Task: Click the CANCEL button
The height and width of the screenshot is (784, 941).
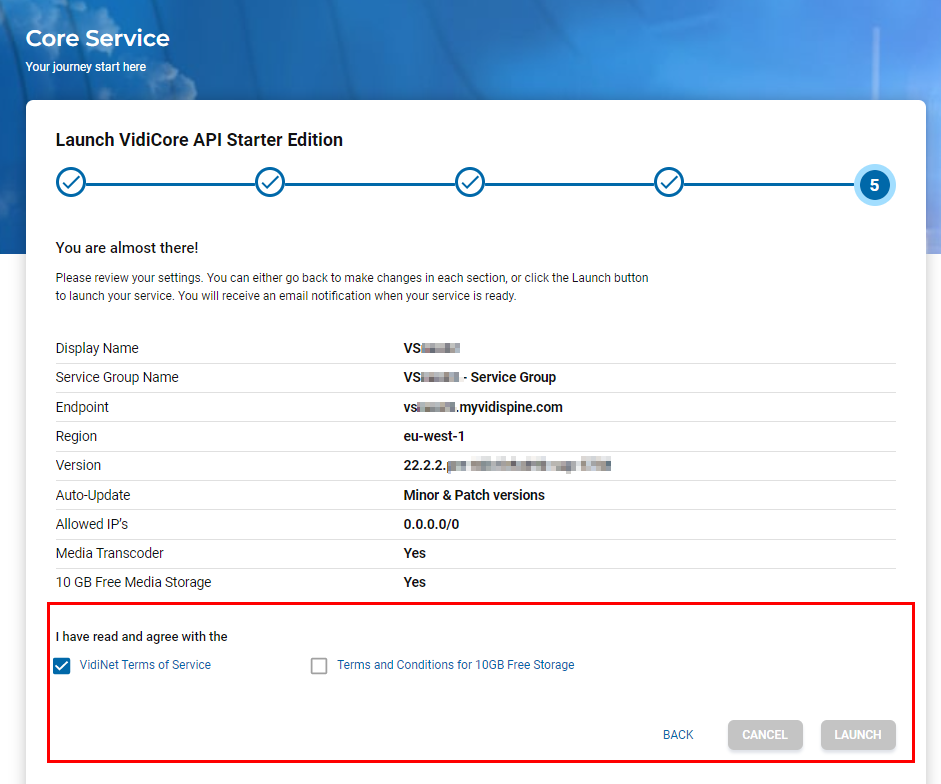Action: (x=765, y=735)
